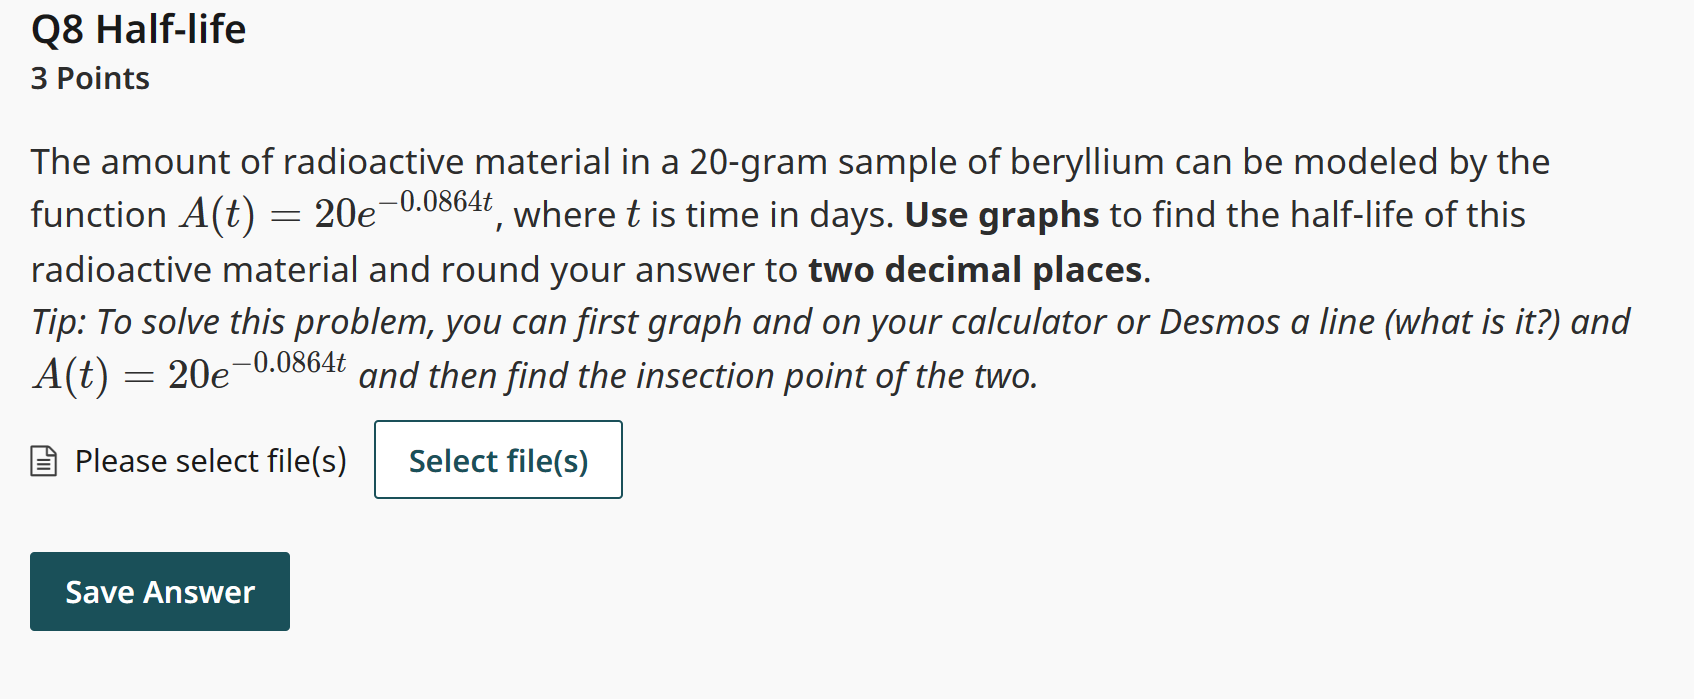Click the Please select file(s) label
Viewport: 1694px width, 699px height.
(x=209, y=460)
